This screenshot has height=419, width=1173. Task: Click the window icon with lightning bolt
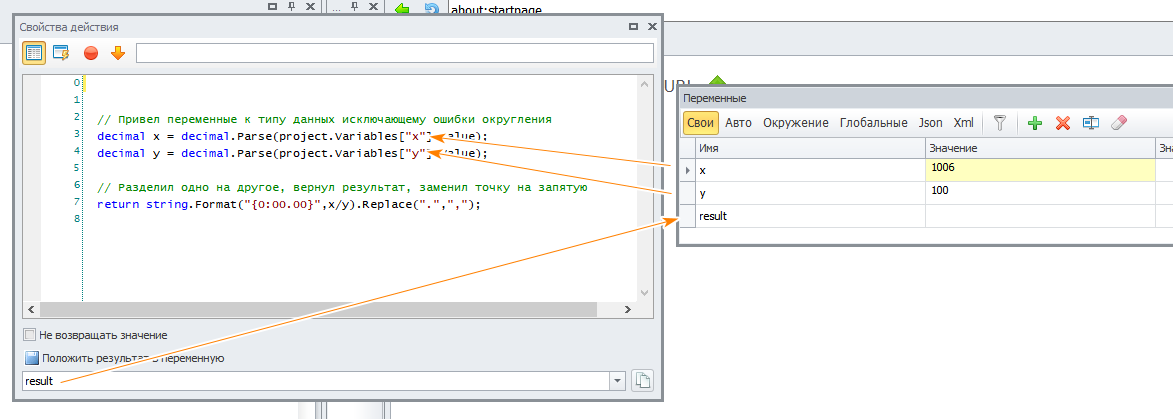61,53
